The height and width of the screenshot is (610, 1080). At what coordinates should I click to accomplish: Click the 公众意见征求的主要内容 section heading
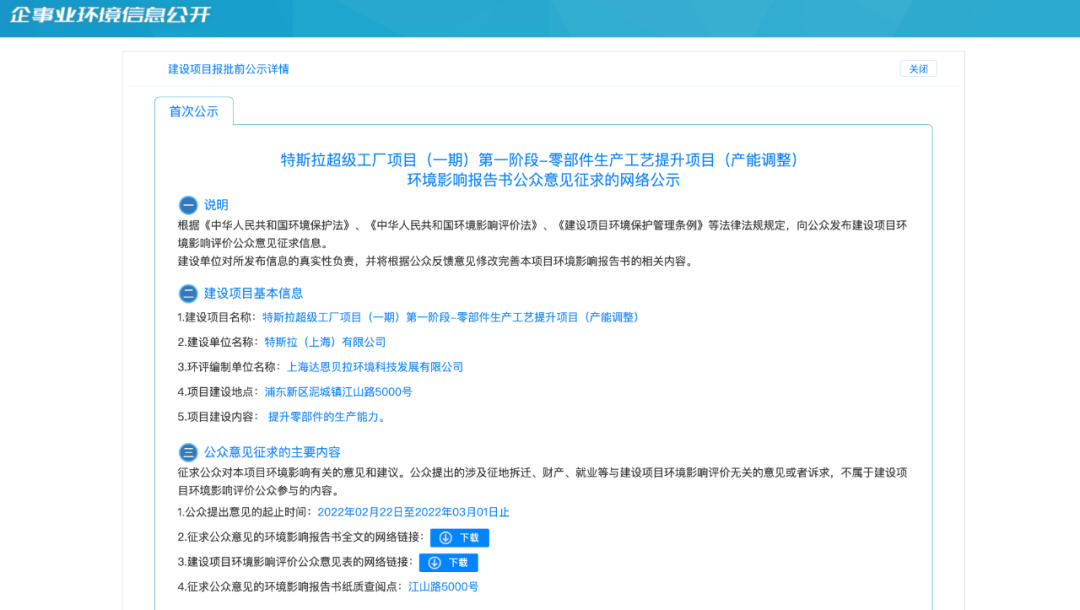(x=272, y=452)
